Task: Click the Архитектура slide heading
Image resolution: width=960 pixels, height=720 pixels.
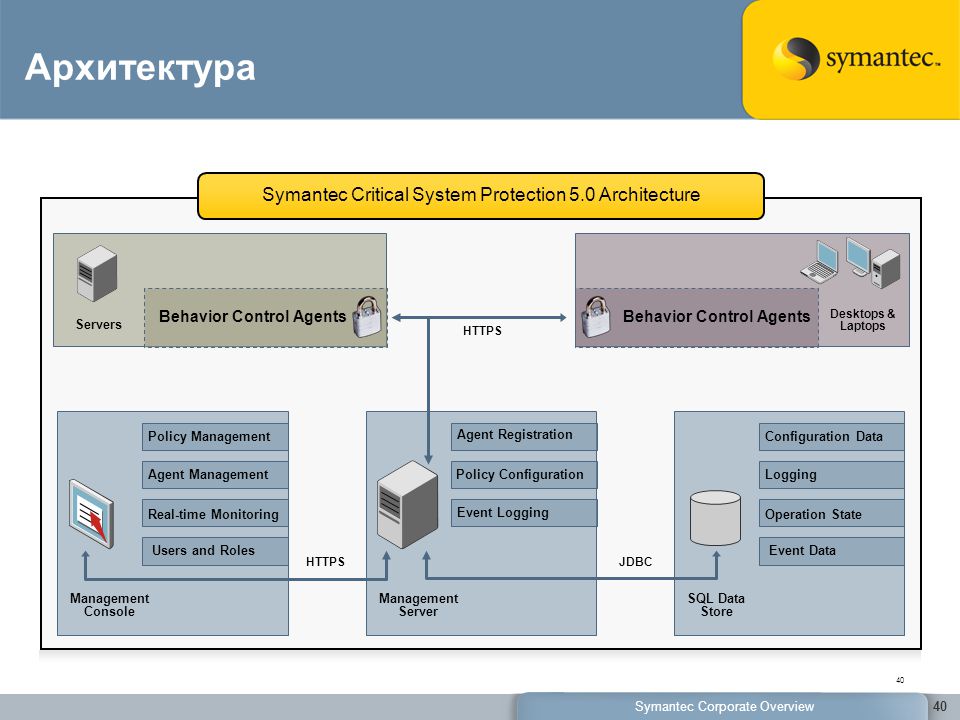Action: click(x=140, y=67)
